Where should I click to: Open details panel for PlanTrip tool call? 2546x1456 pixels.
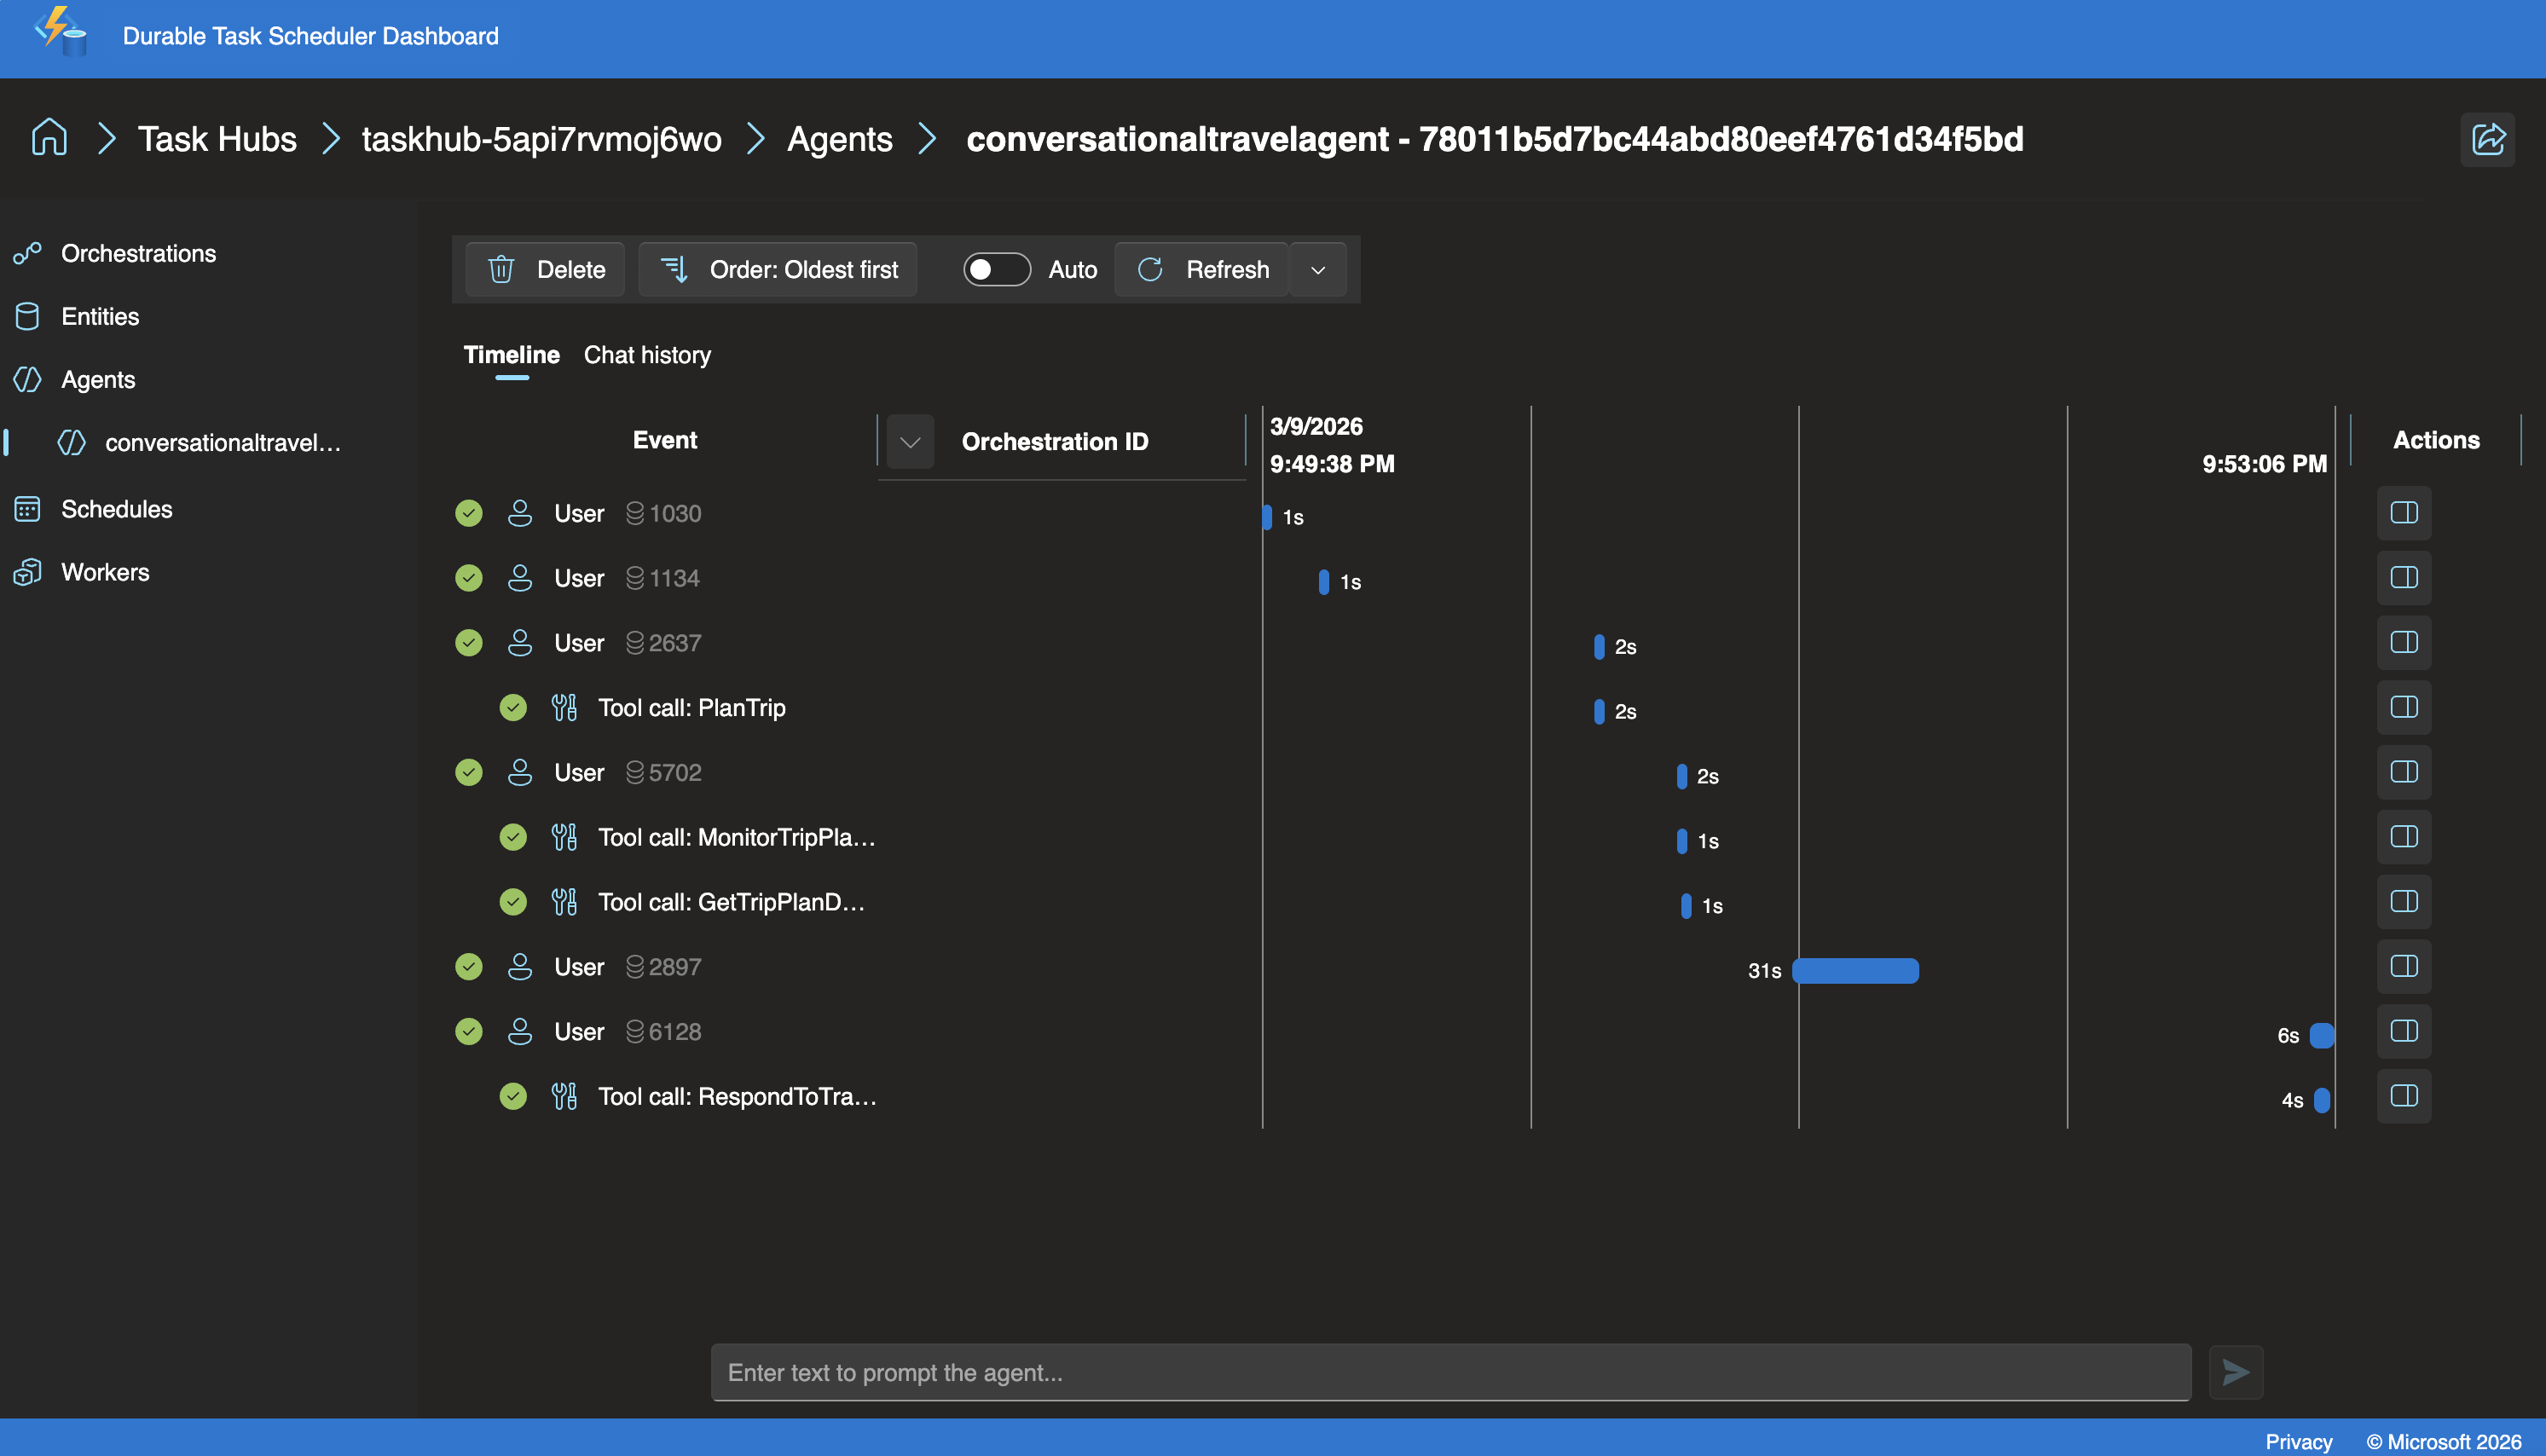[x=2403, y=707]
